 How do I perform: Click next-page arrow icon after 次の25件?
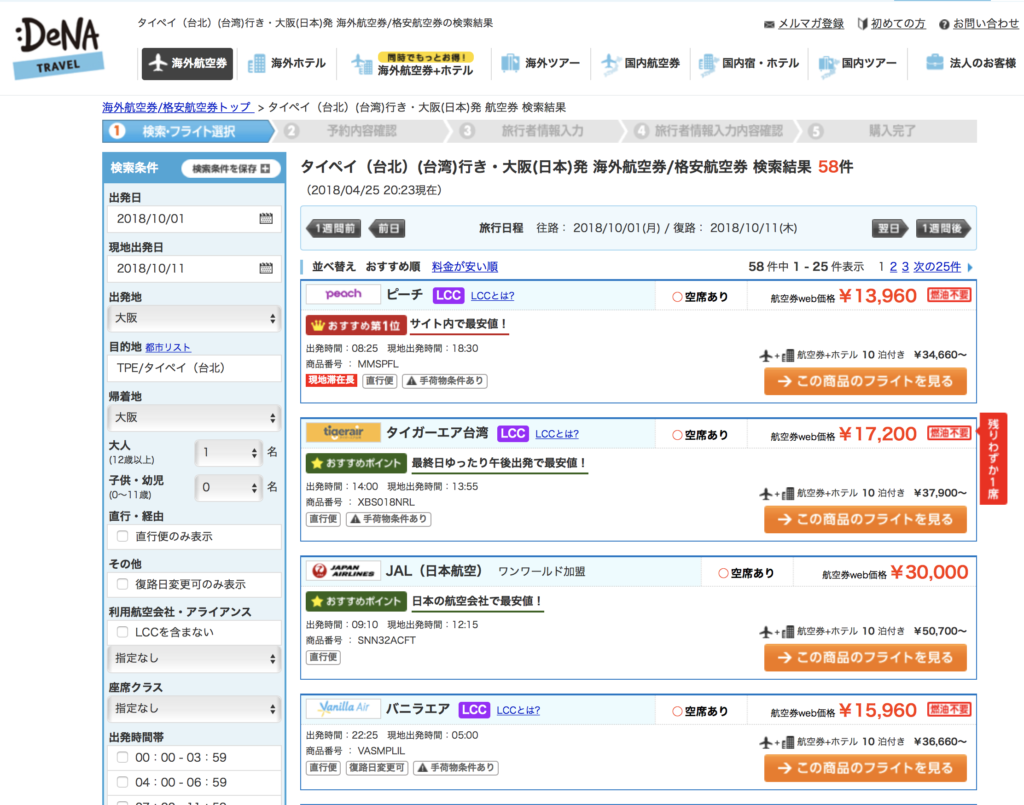[970, 267]
